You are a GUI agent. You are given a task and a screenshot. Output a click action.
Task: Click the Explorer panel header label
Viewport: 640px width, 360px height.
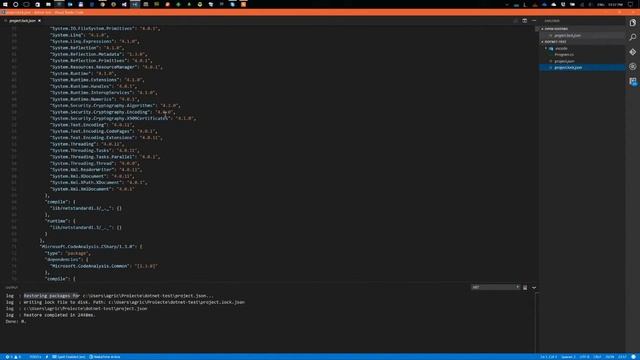[552, 20]
